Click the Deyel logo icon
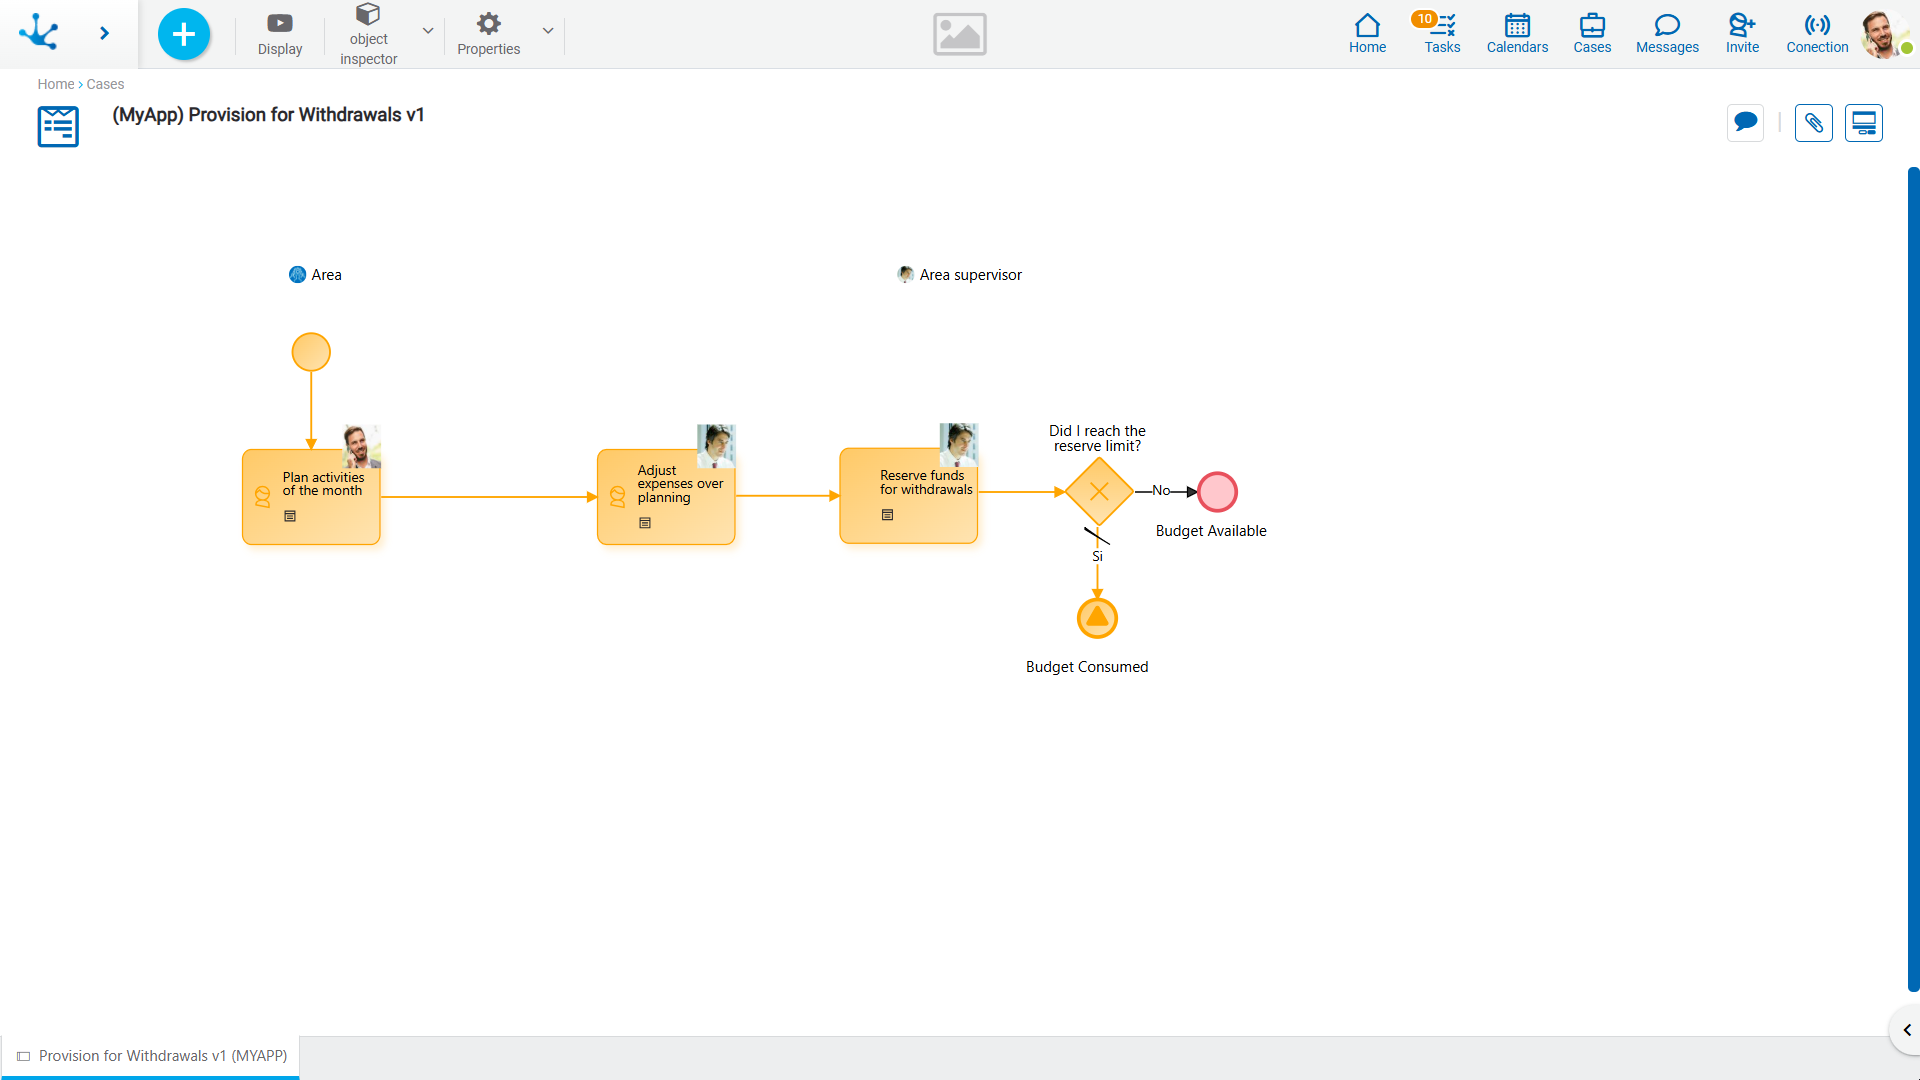 [x=39, y=32]
